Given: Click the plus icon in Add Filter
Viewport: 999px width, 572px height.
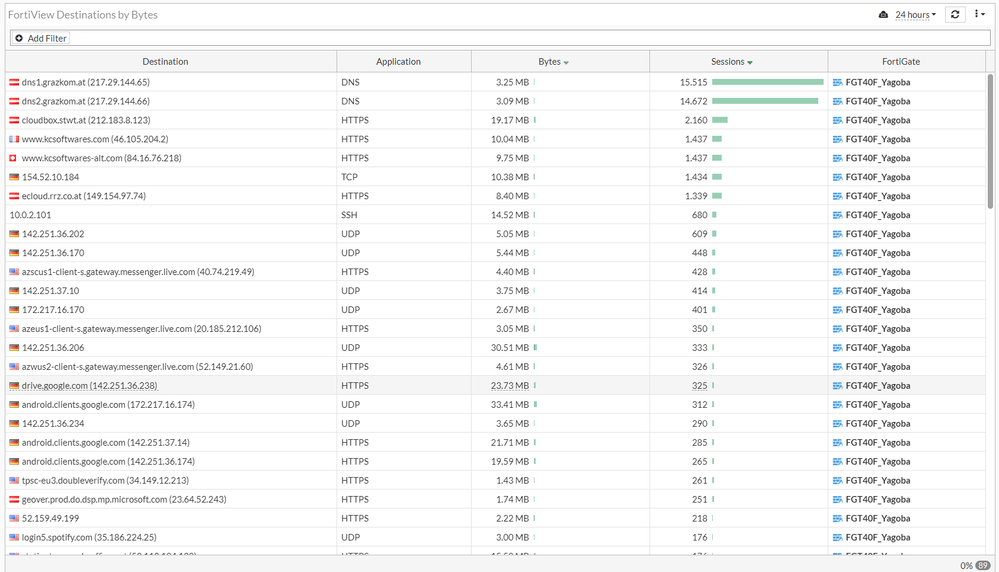Looking at the screenshot, I should coord(19,38).
